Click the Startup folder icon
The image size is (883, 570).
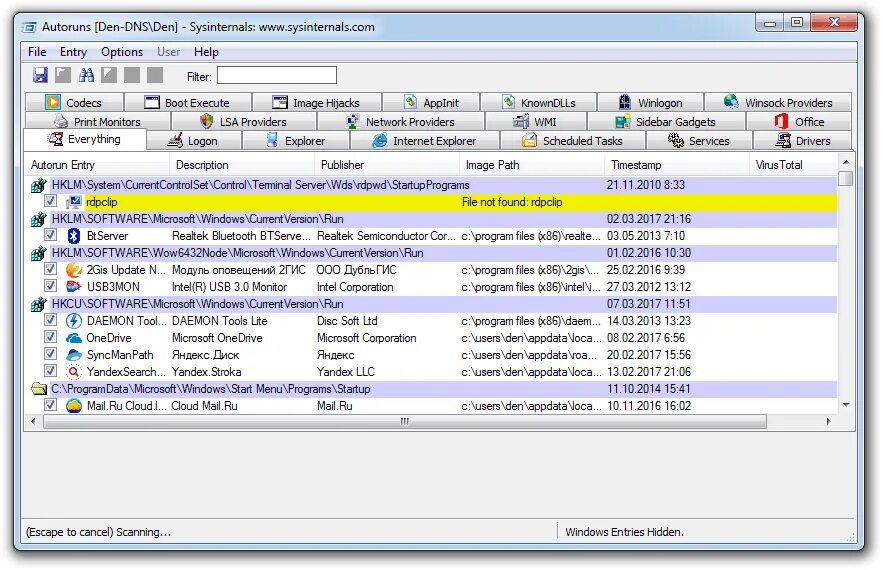[39, 389]
